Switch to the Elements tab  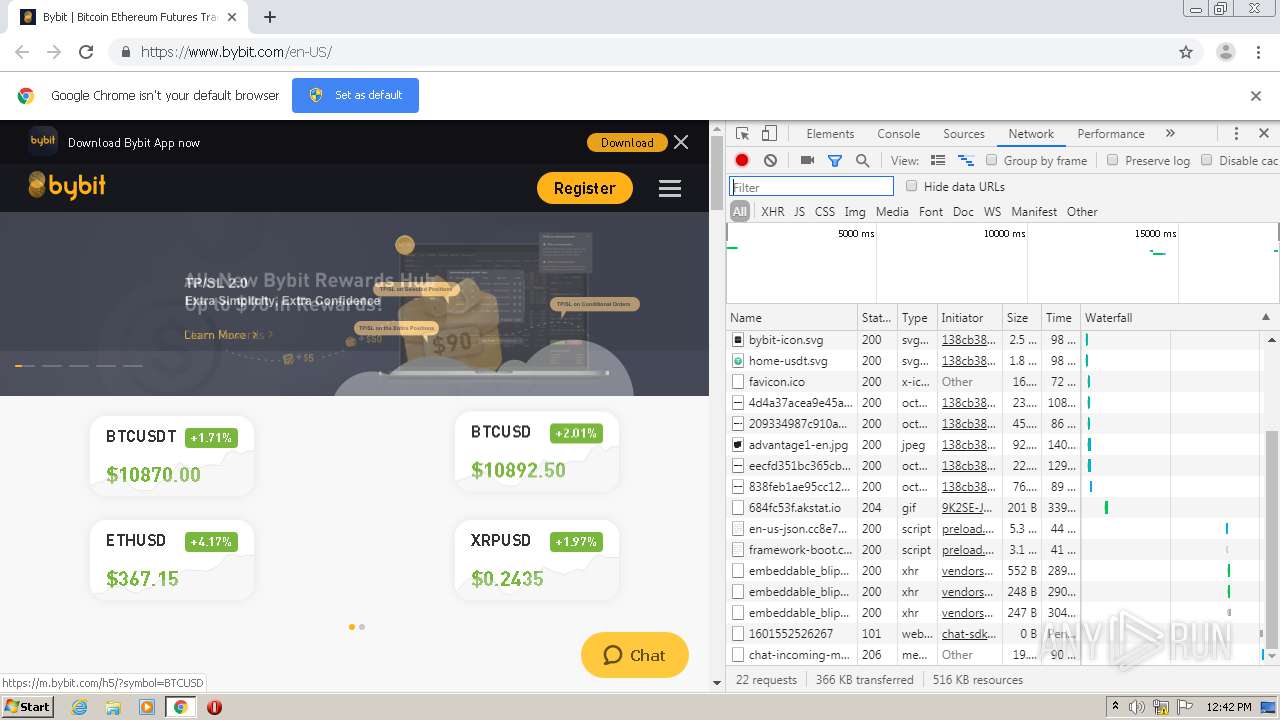click(x=830, y=134)
